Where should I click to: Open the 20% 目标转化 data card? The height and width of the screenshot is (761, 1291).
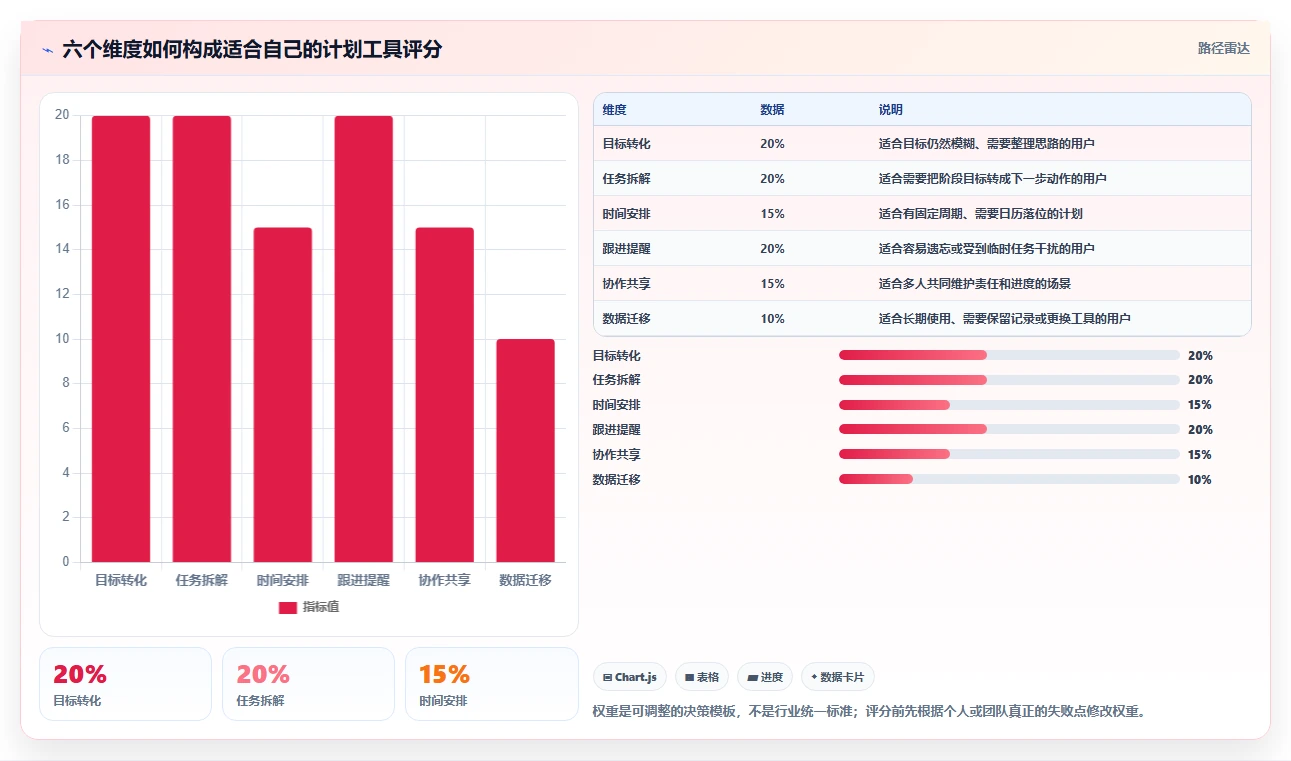125,684
